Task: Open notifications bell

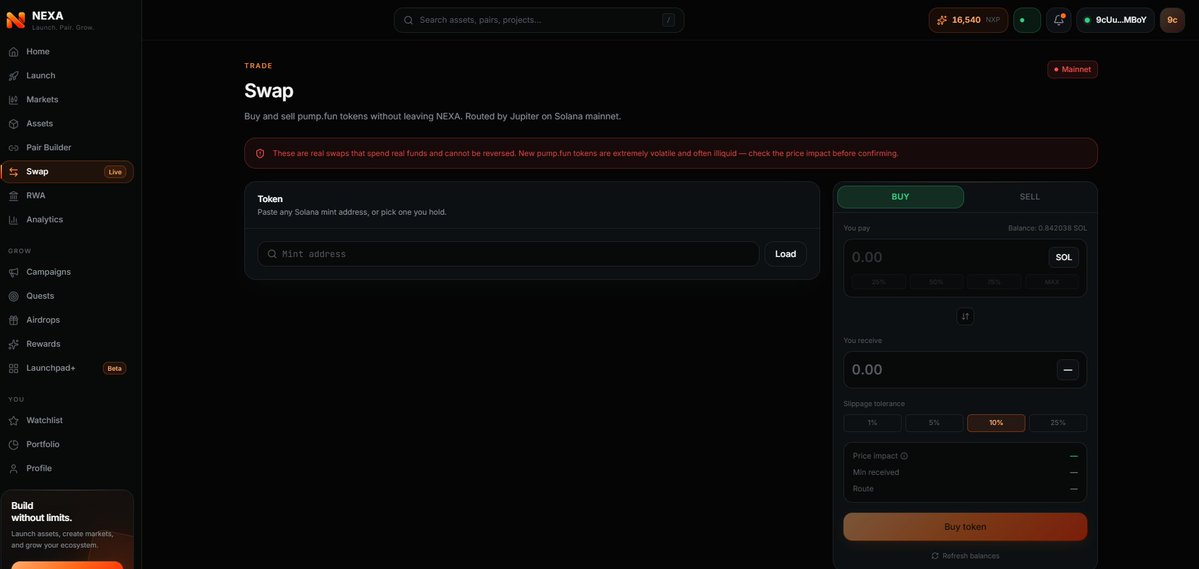Action: point(1058,20)
